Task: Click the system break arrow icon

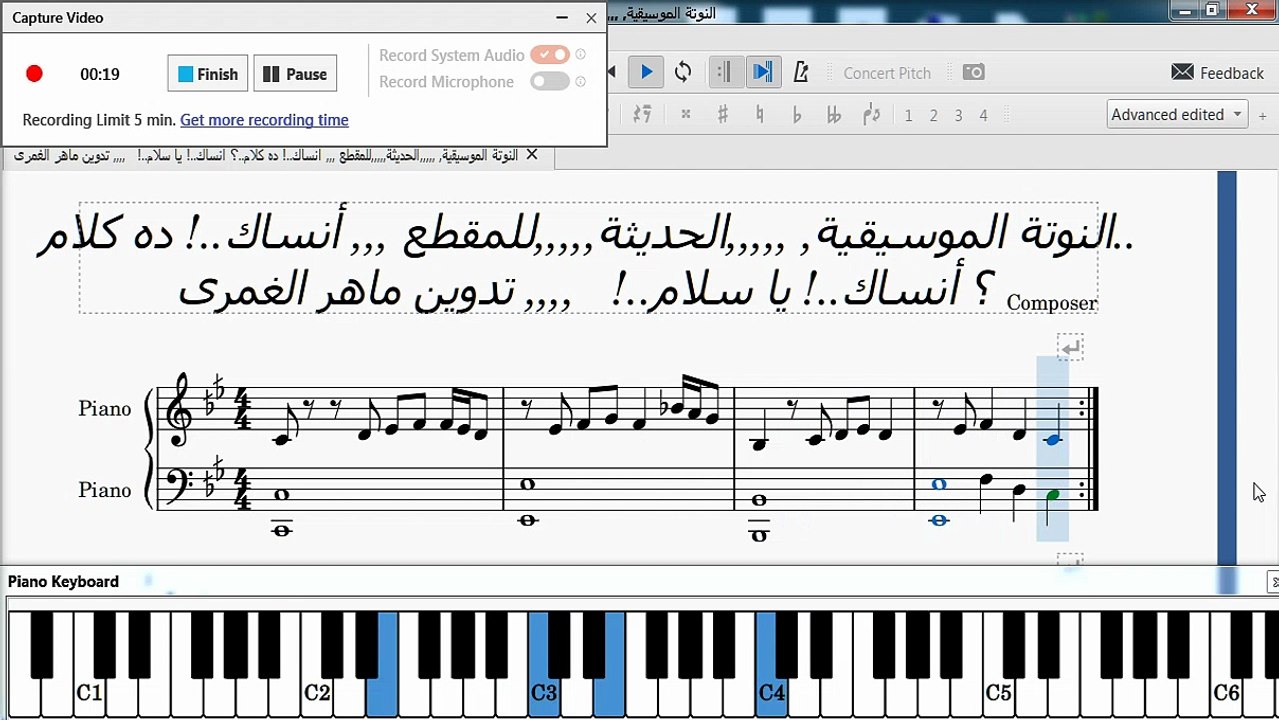Action: (x=1070, y=347)
